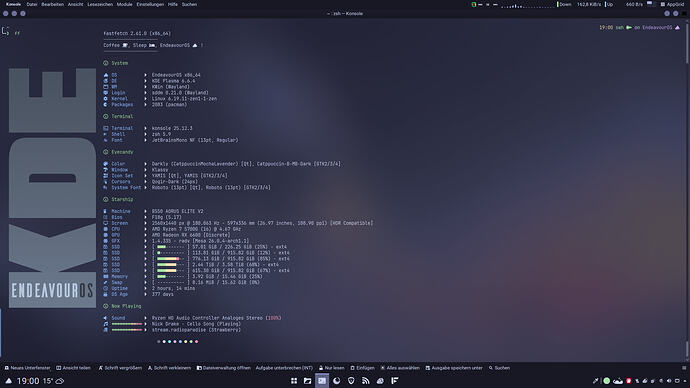
Task: Open the Ansicht menu
Action: tap(75, 4)
